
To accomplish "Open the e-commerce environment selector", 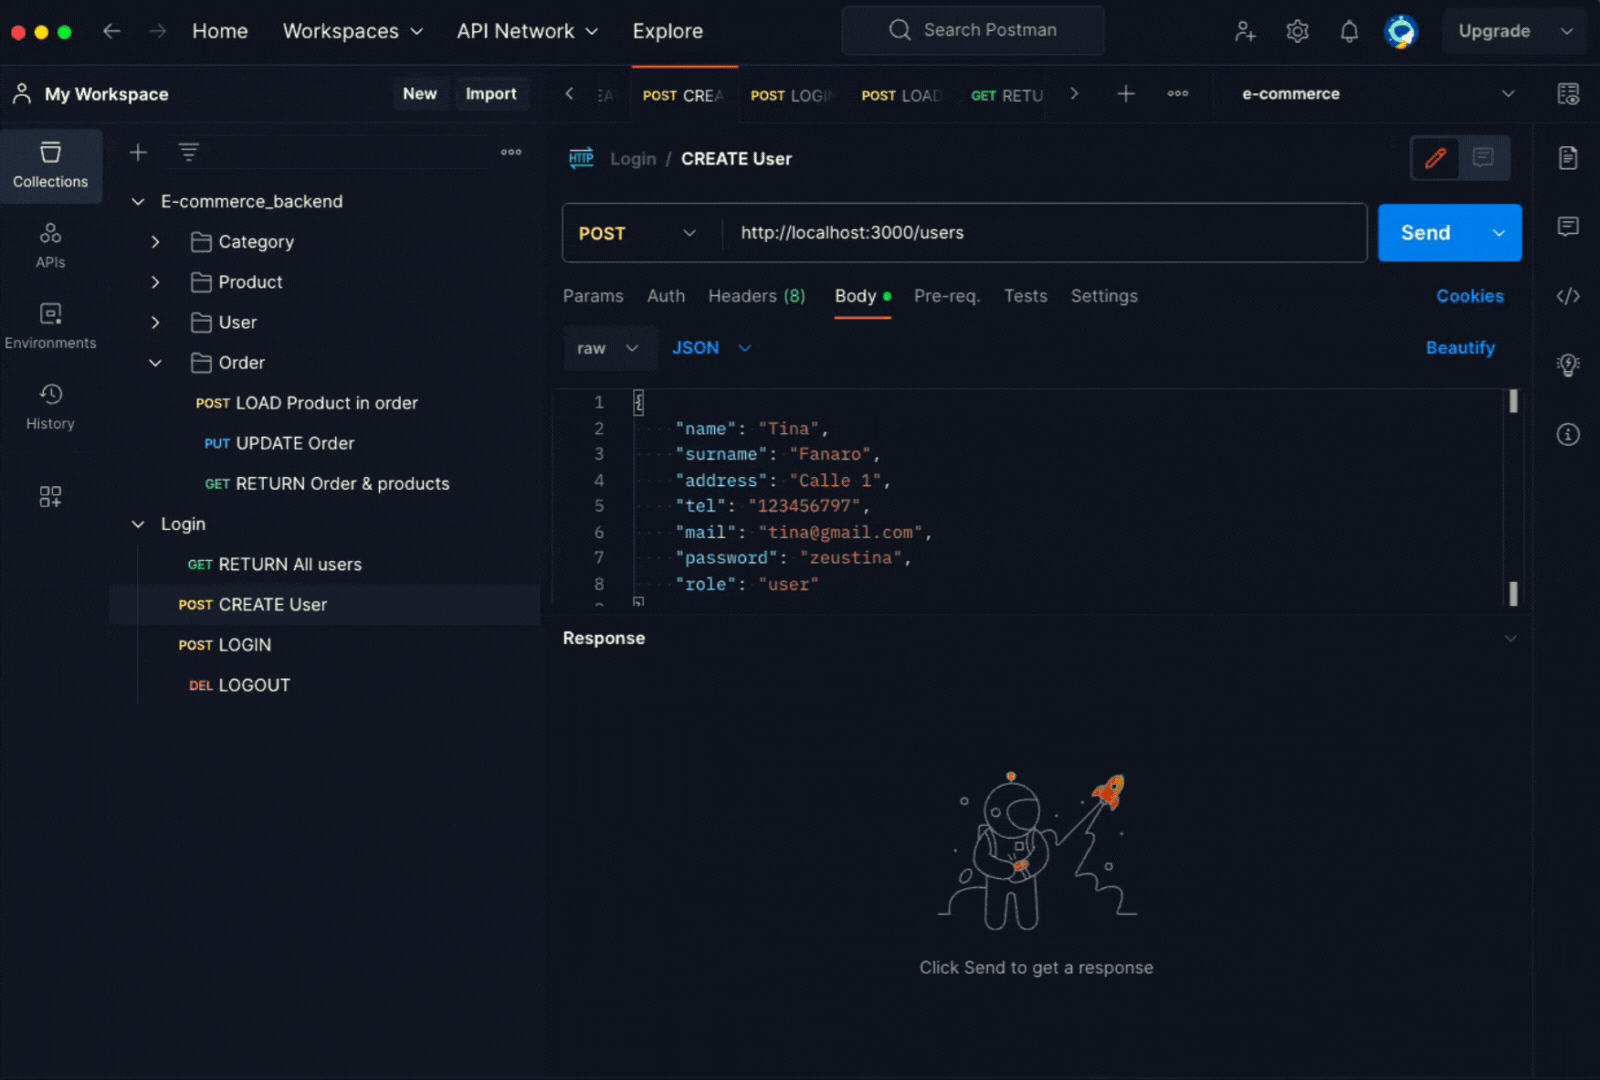I will pos(1378,94).
